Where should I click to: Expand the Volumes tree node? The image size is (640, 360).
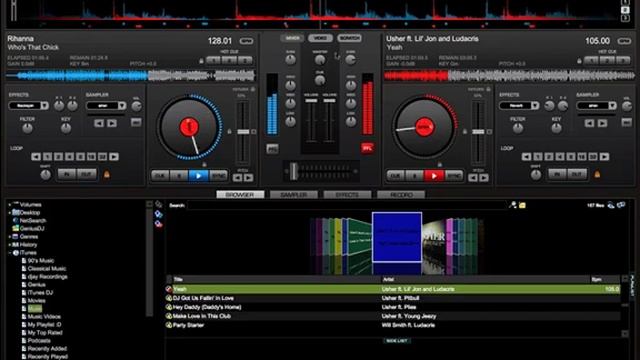[10, 204]
